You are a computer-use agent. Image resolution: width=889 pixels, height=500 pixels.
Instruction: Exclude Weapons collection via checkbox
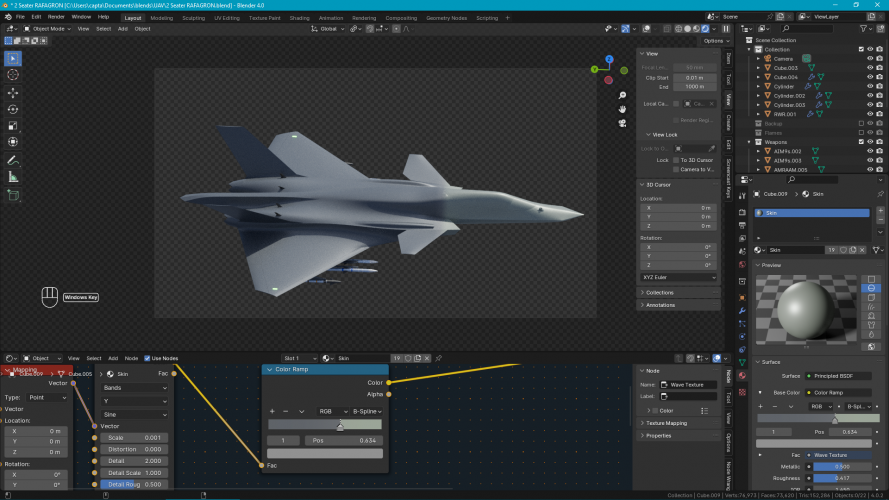(861, 142)
